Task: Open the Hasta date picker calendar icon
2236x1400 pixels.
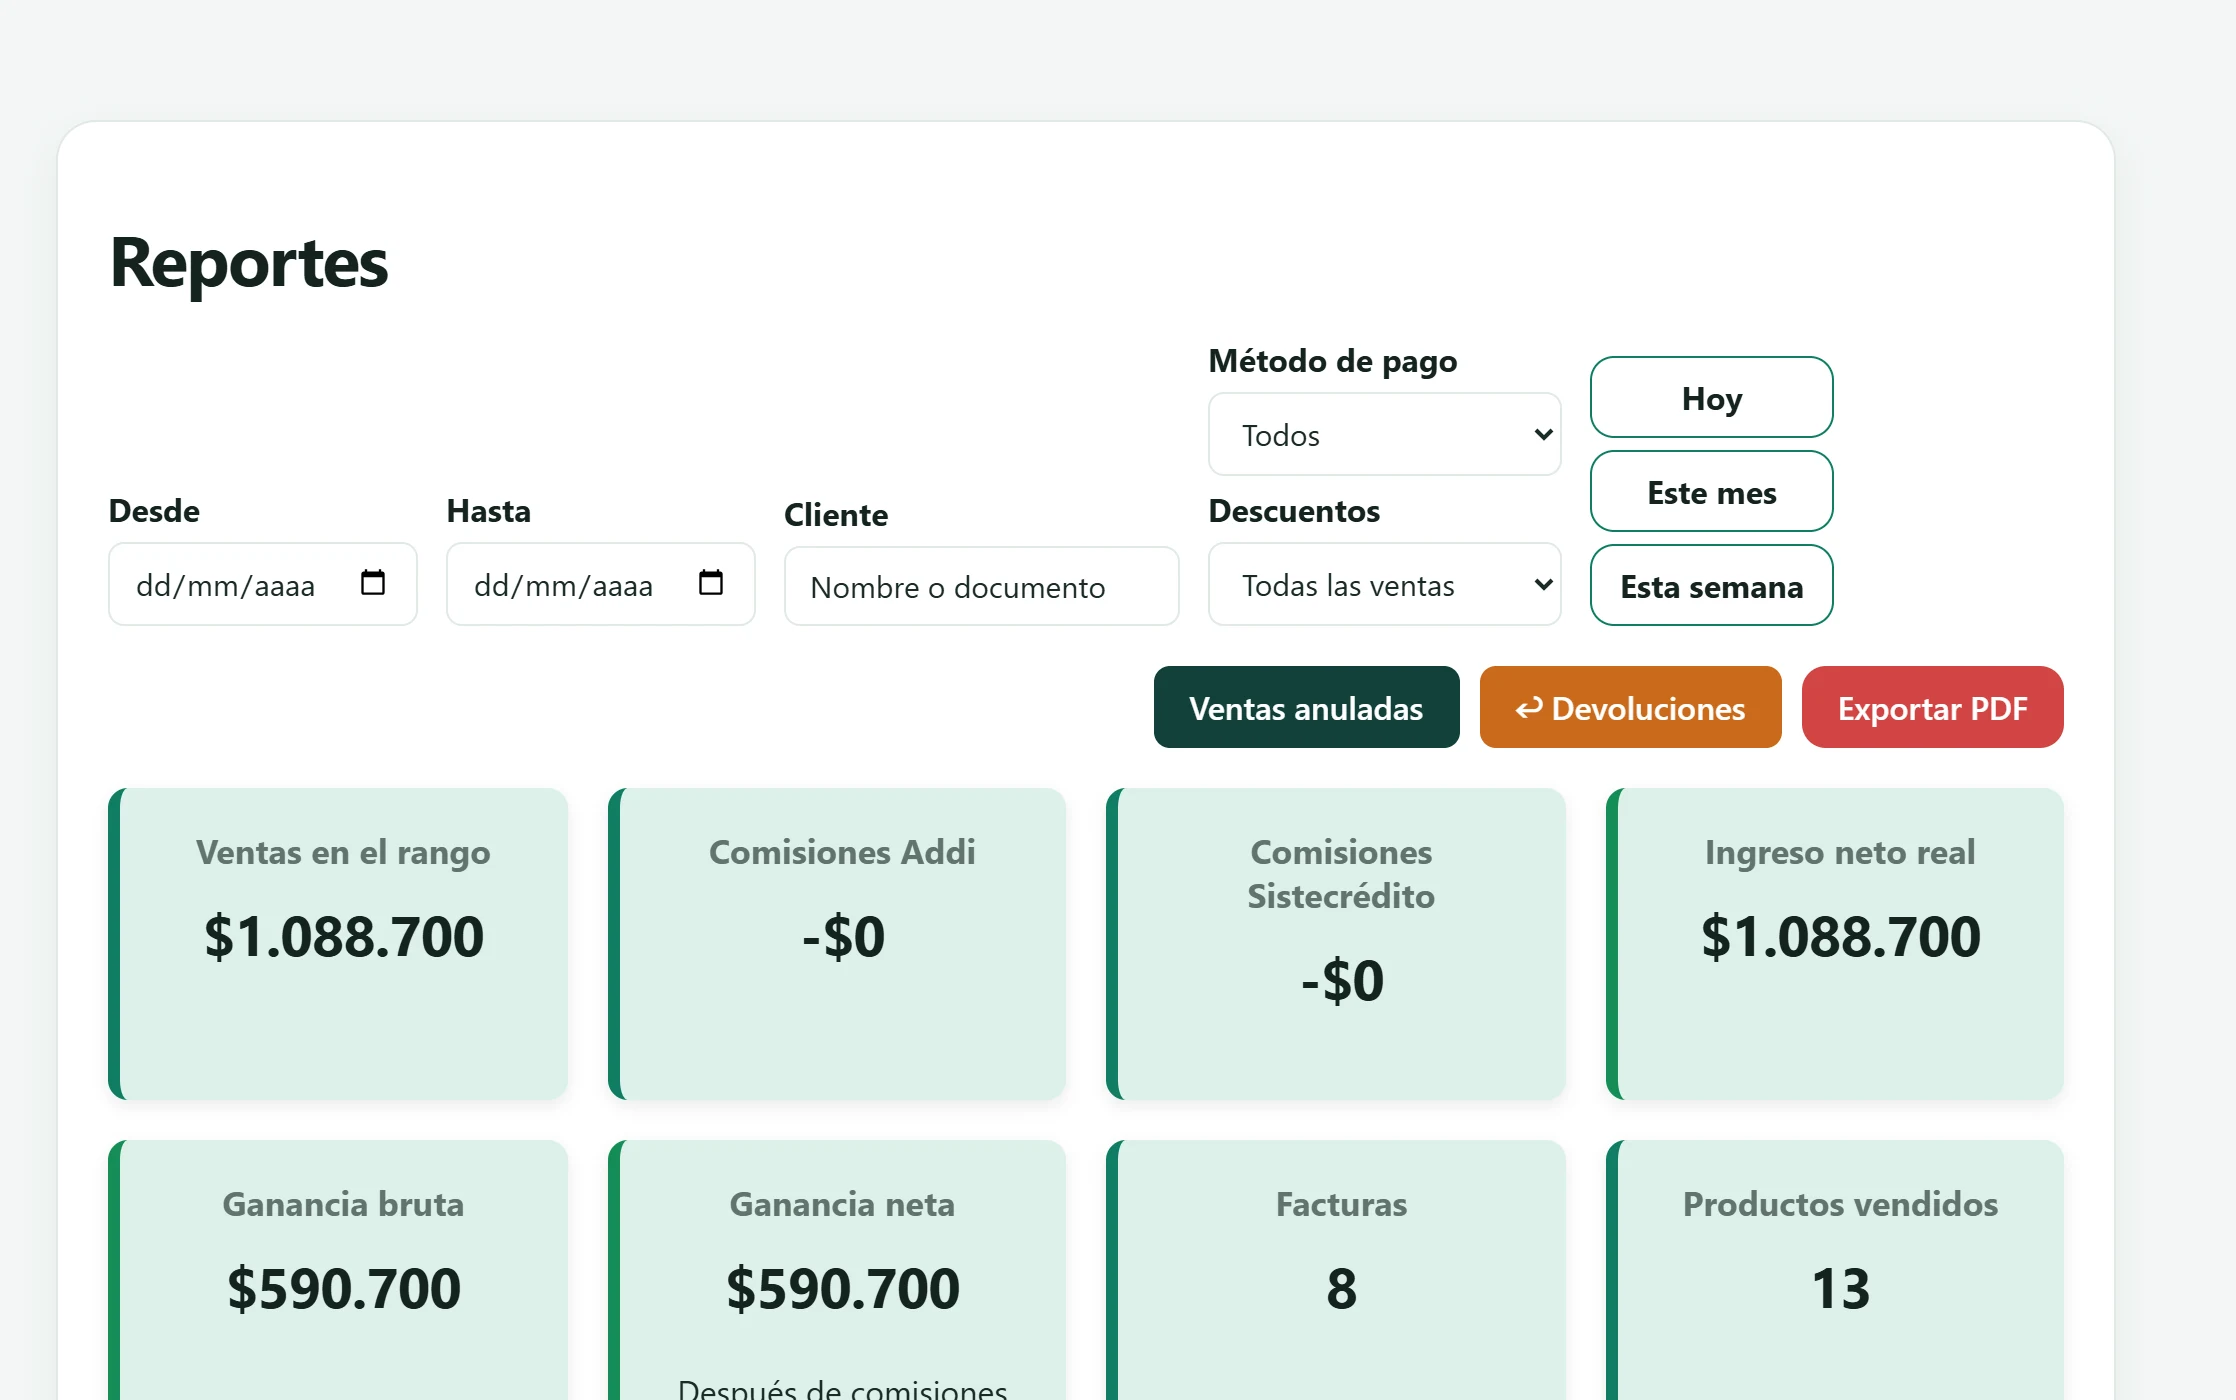Action: click(x=711, y=583)
